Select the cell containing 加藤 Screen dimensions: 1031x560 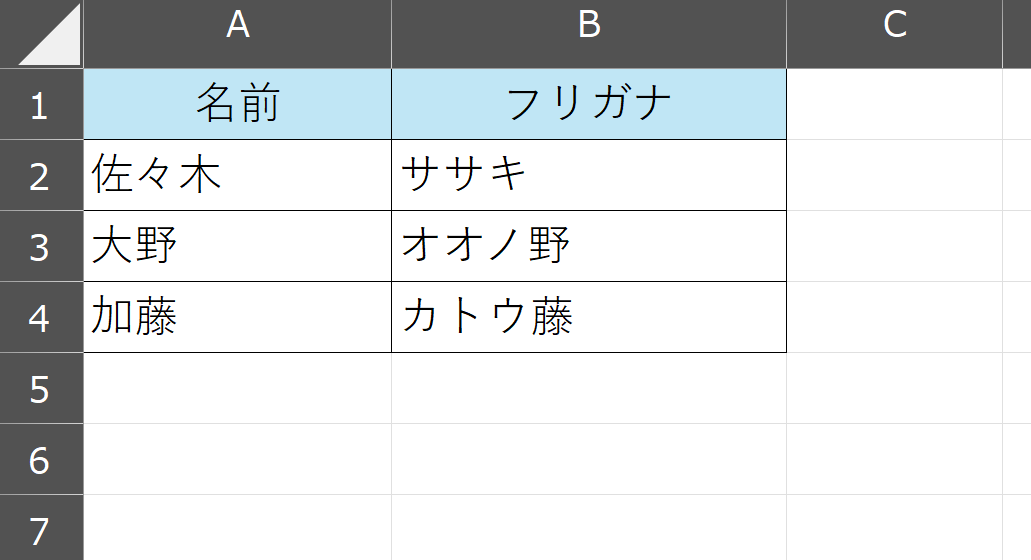(x=237, y=318)
